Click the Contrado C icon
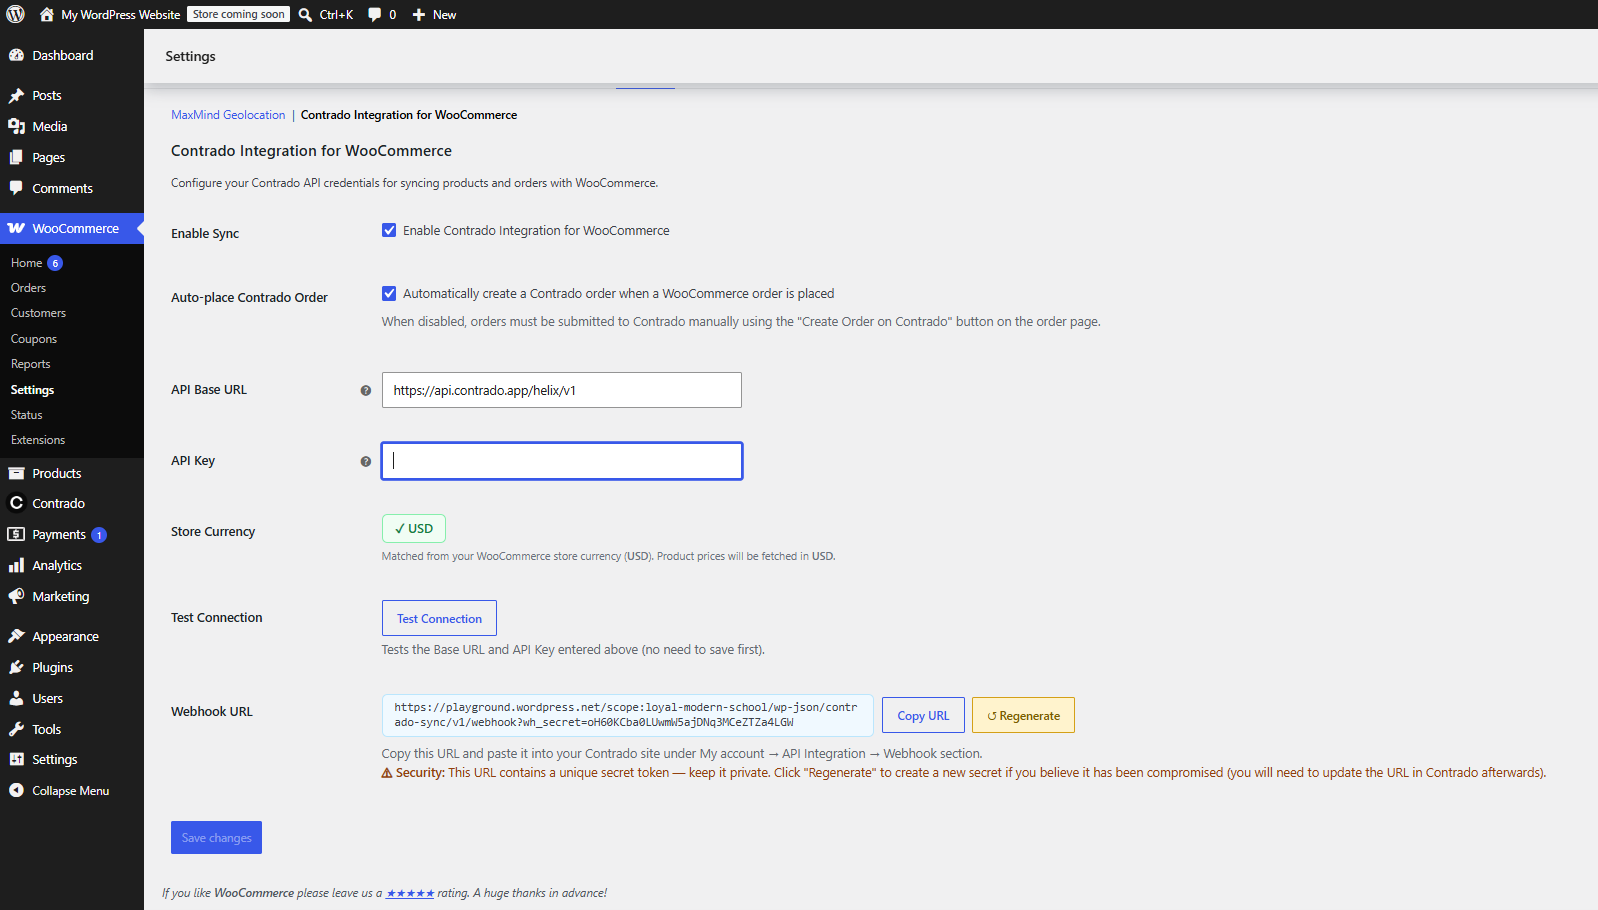1598x910 pixels. point(16,503)
